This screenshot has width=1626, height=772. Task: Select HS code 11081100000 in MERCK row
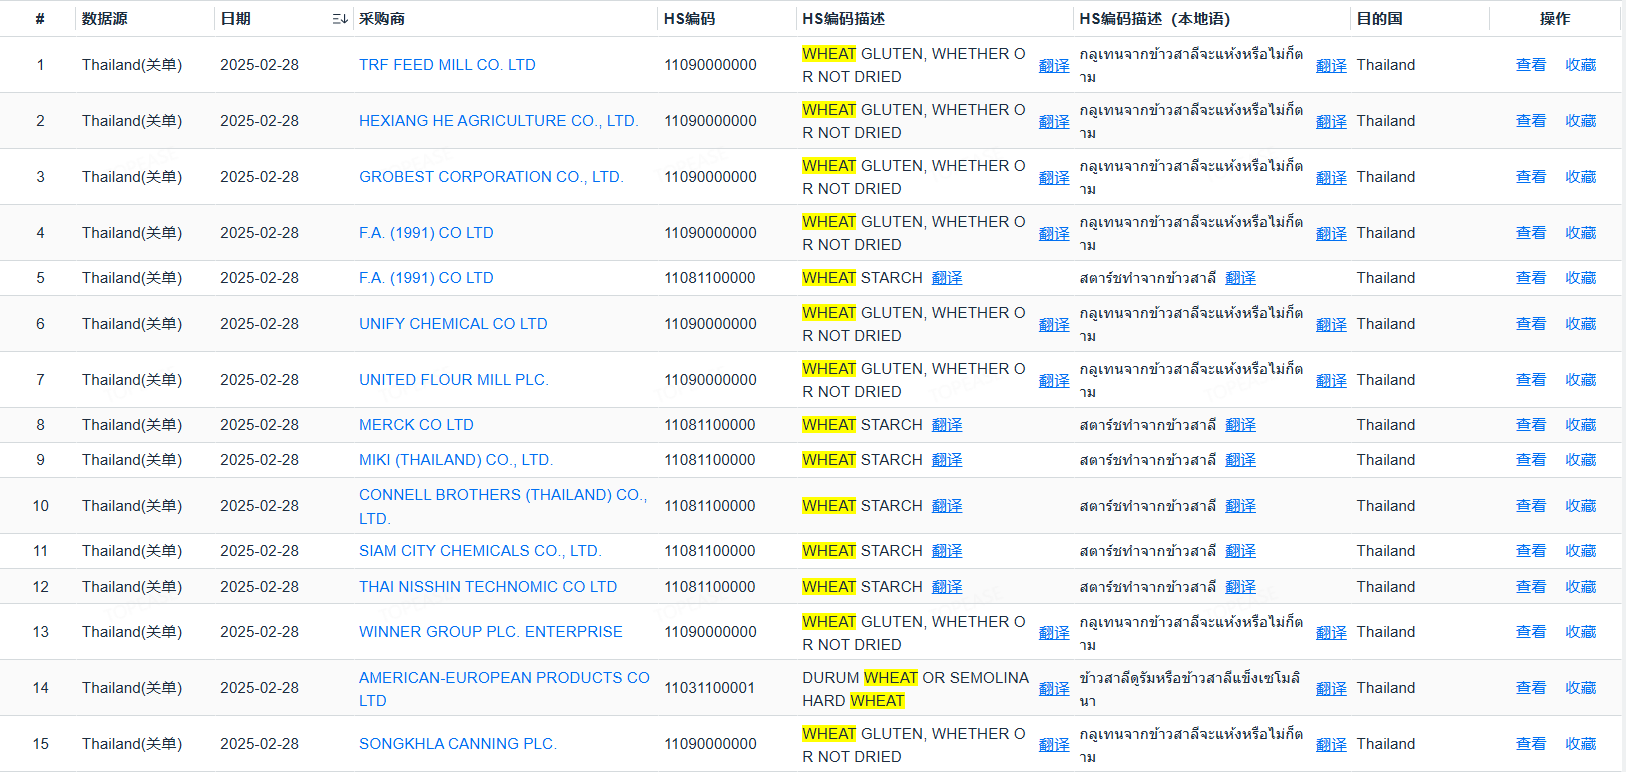point(710,425)
